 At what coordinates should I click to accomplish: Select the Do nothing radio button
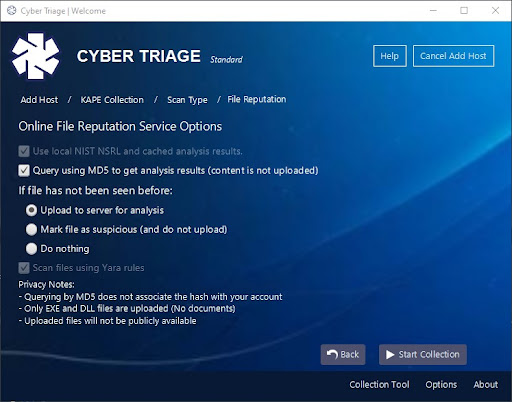31,249
